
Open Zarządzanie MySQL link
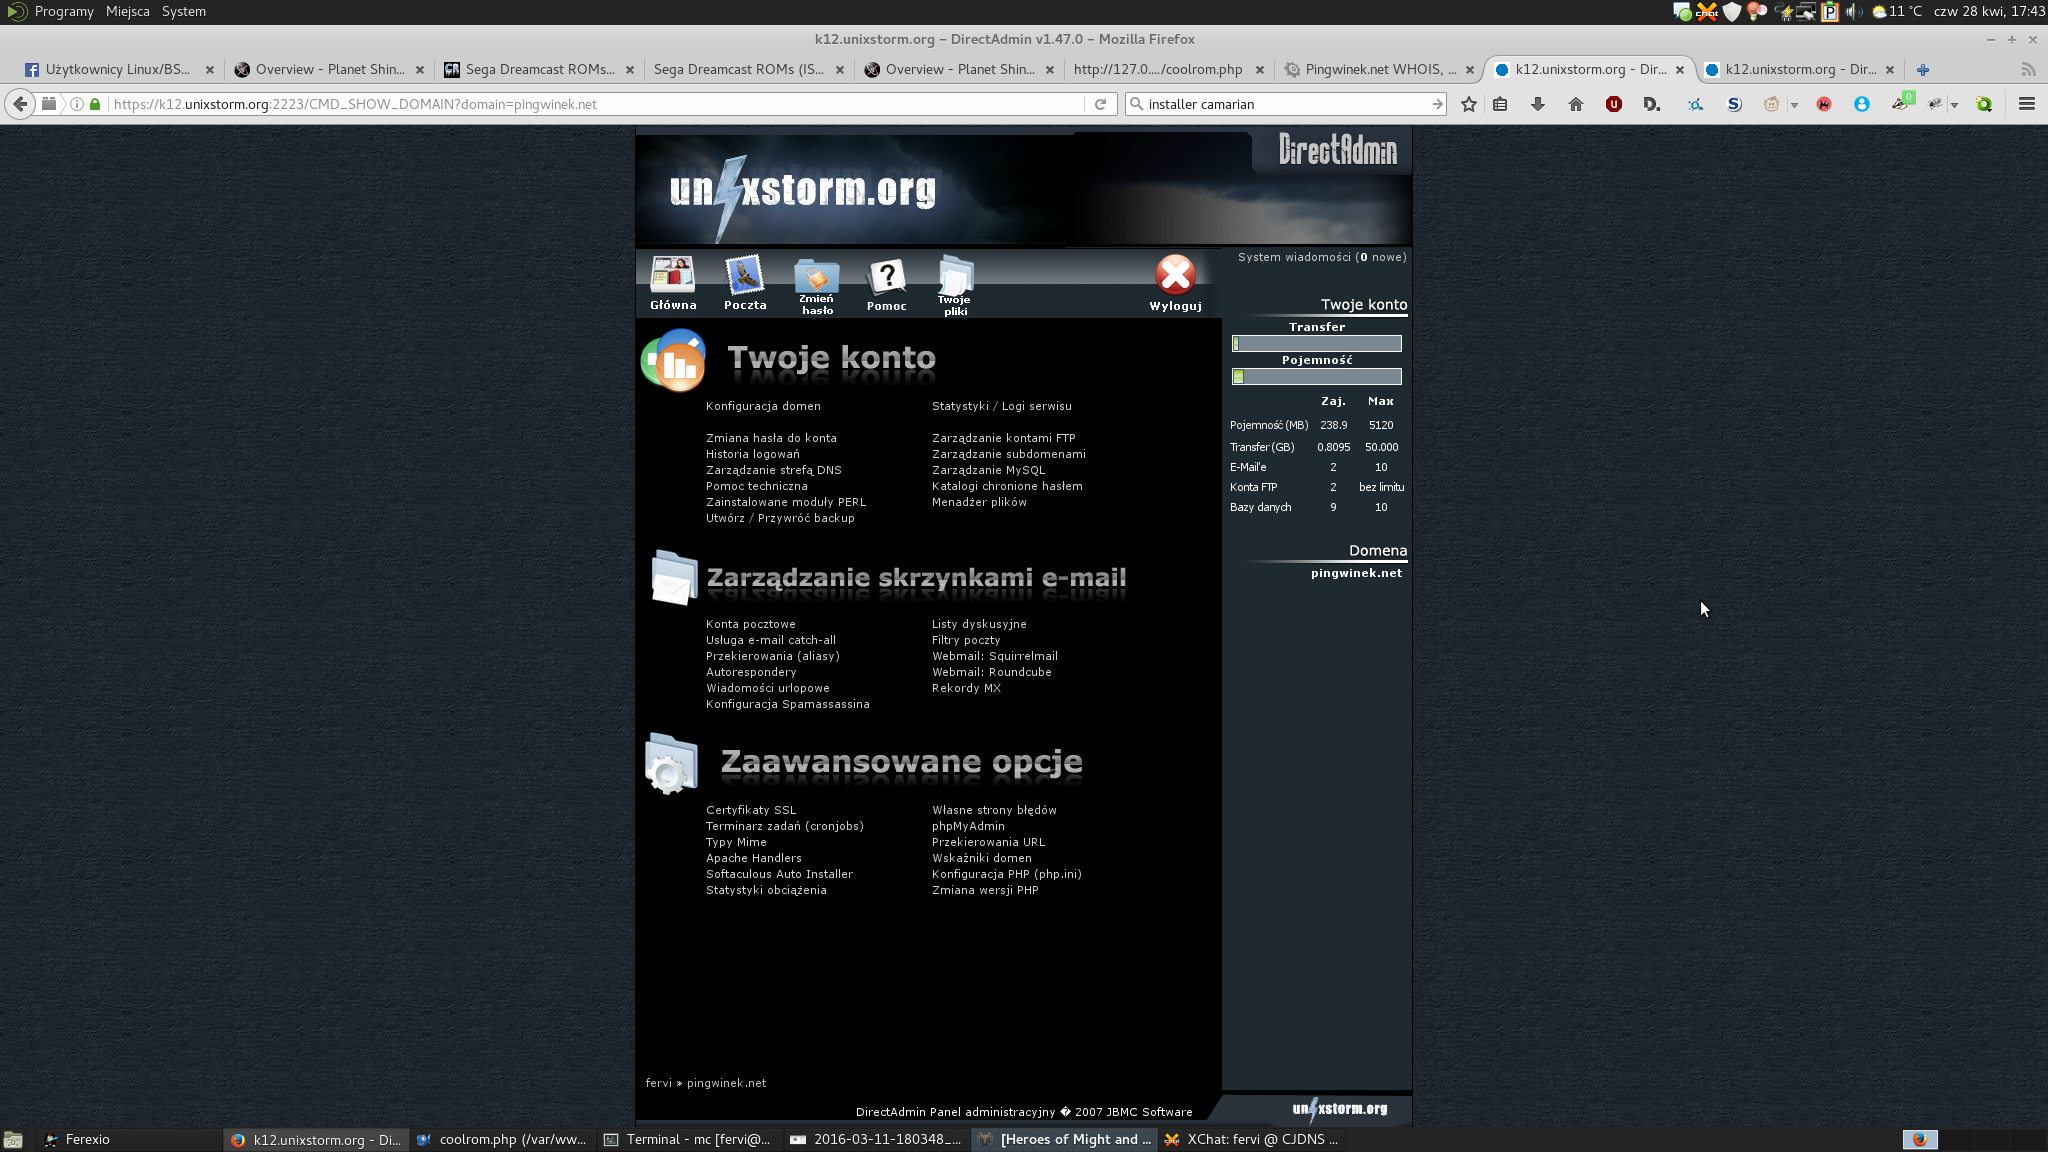click(988, 470)
